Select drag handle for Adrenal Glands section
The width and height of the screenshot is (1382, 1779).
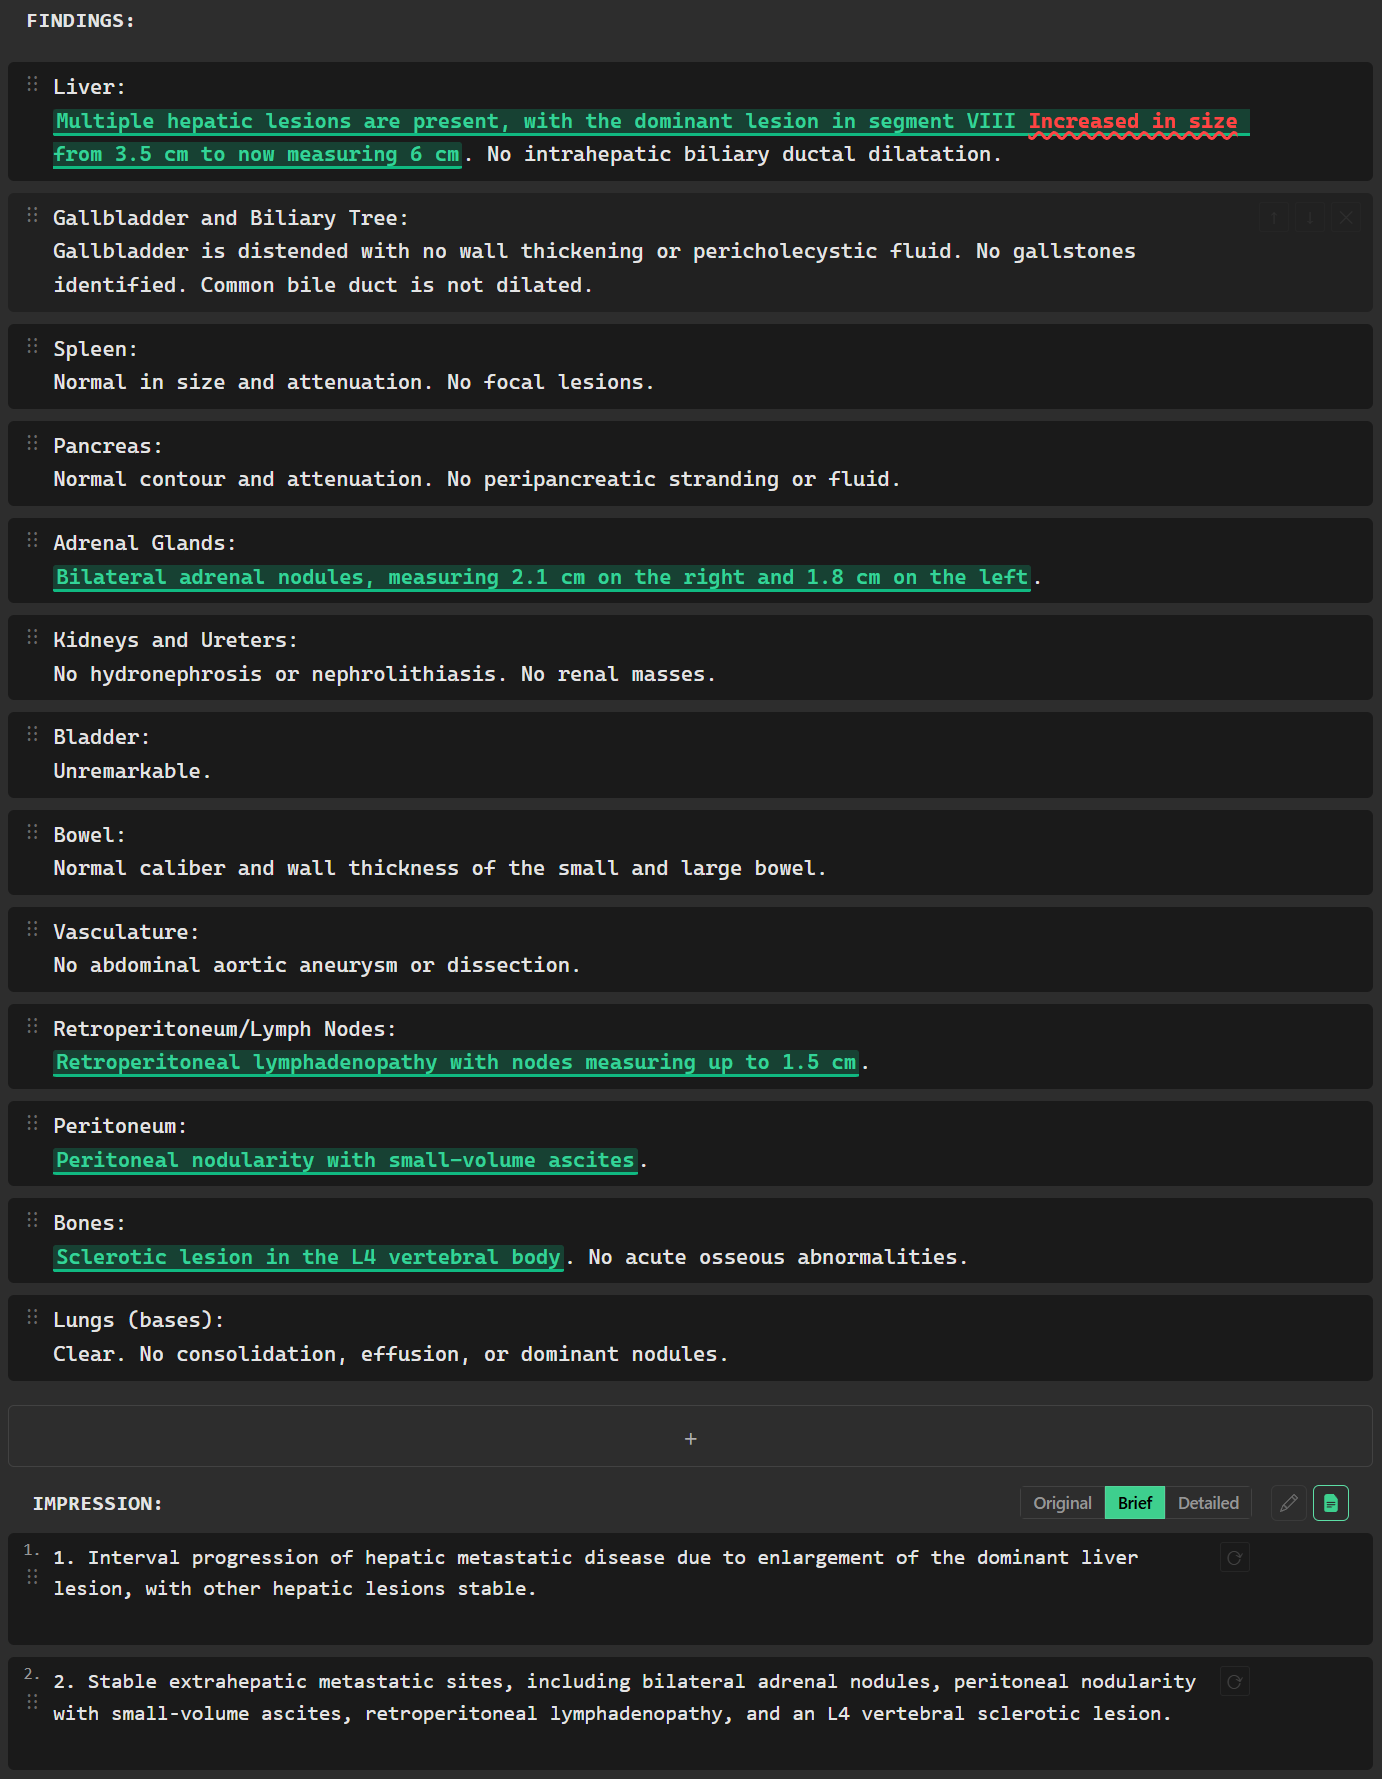32,540
